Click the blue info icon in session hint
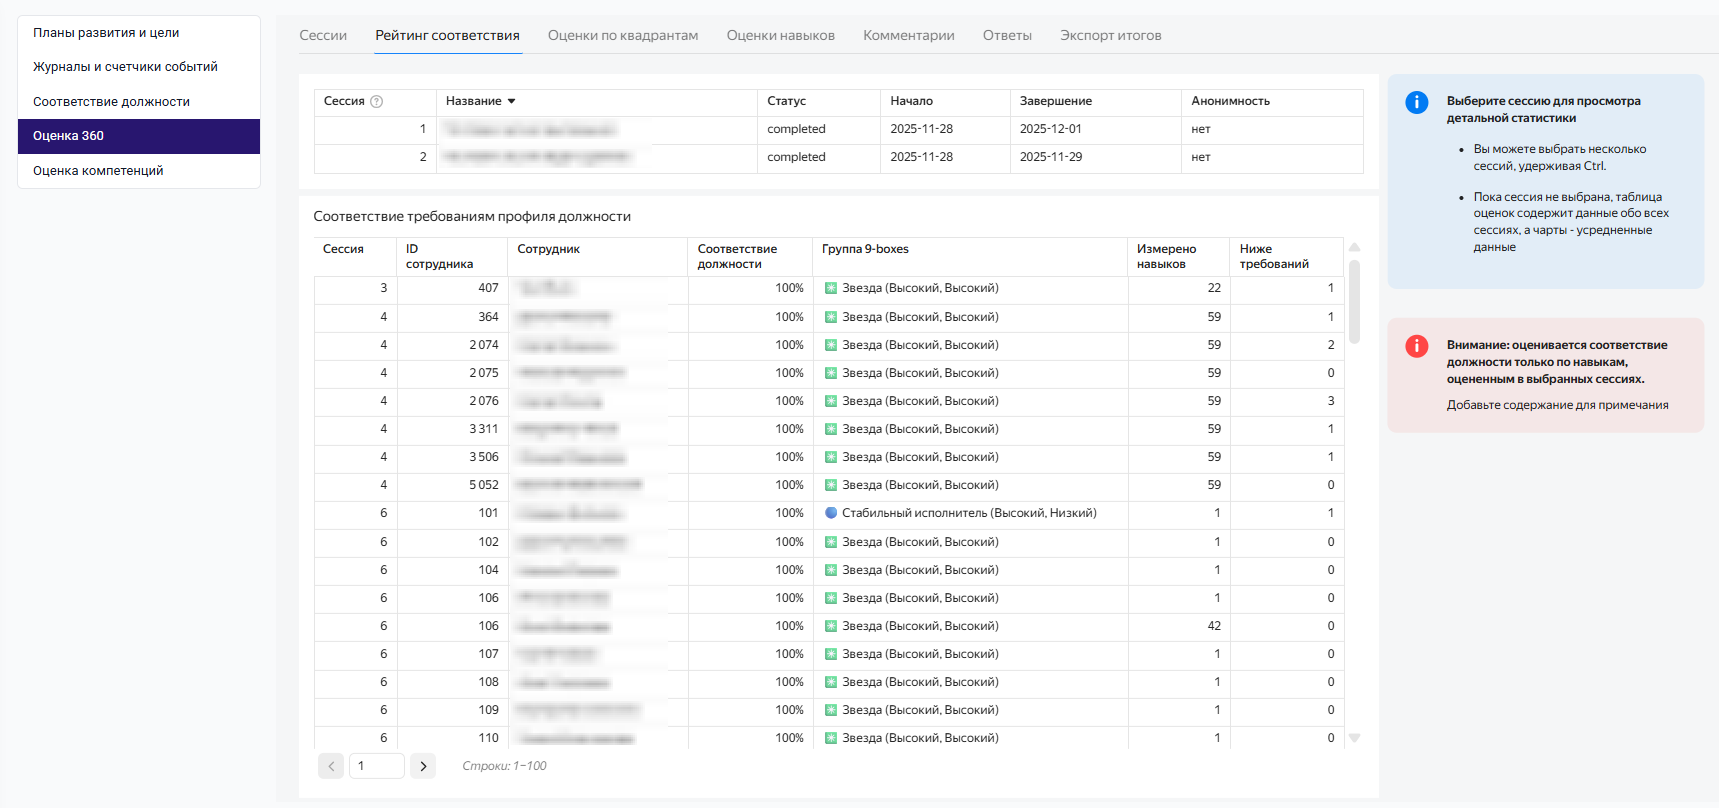Viewport: 1719px width, 808px height. pyautogui.click(x=1416, y=102)
